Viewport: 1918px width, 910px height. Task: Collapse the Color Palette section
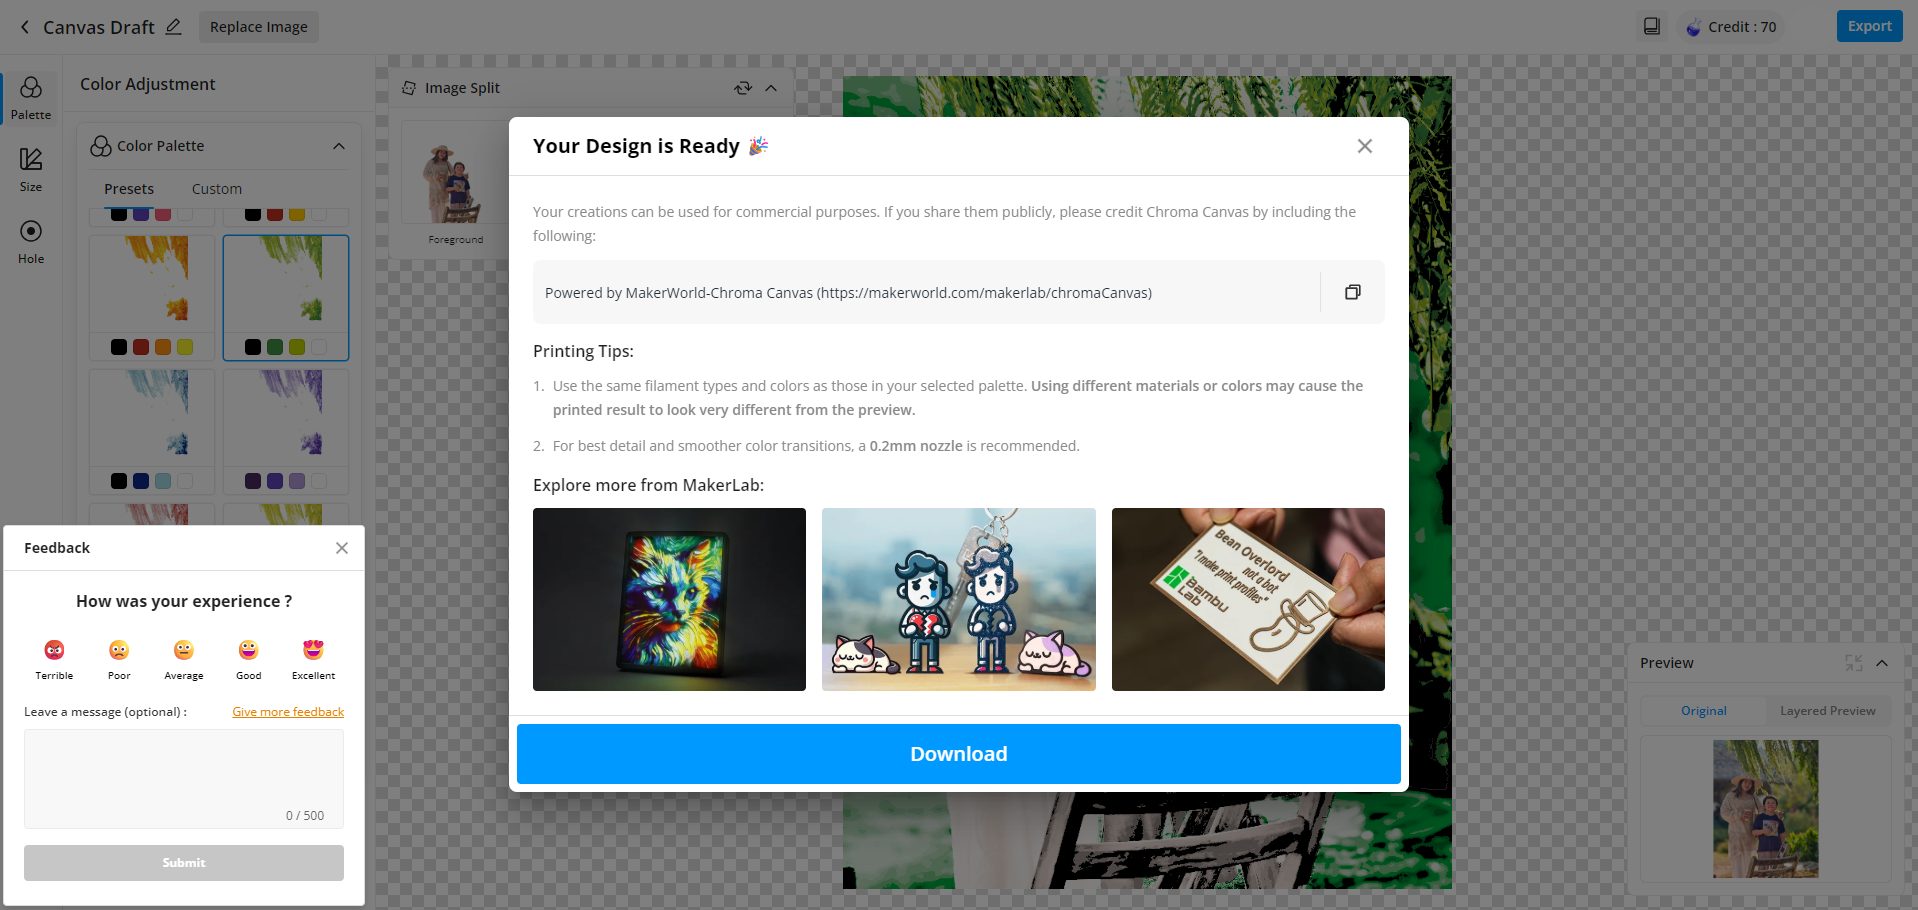click(x=339, y=146)
